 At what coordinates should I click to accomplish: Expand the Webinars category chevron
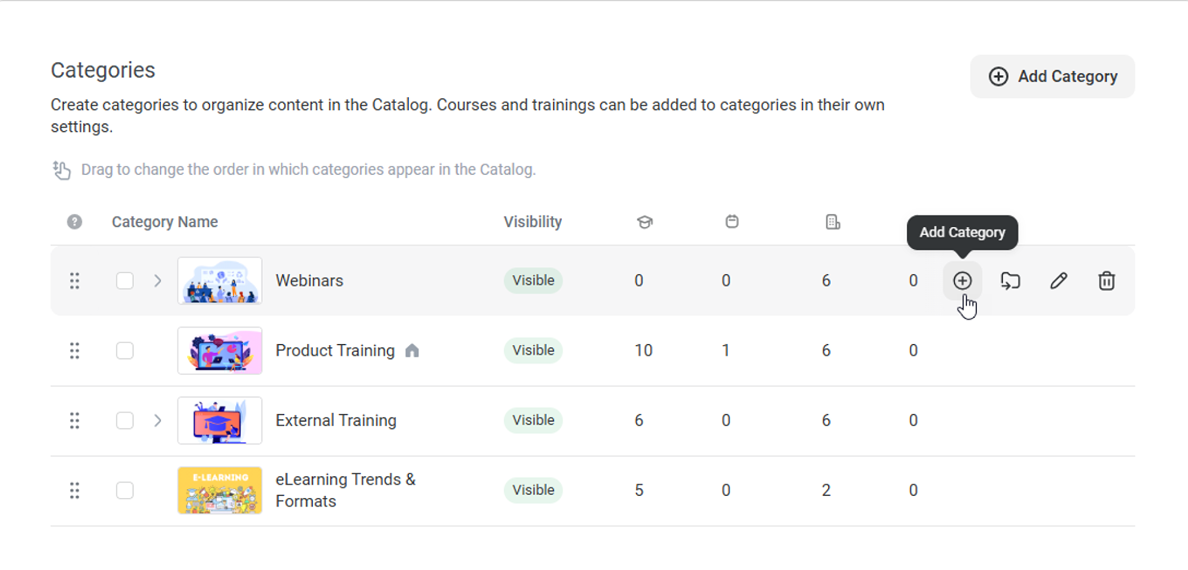click(157, 281)
